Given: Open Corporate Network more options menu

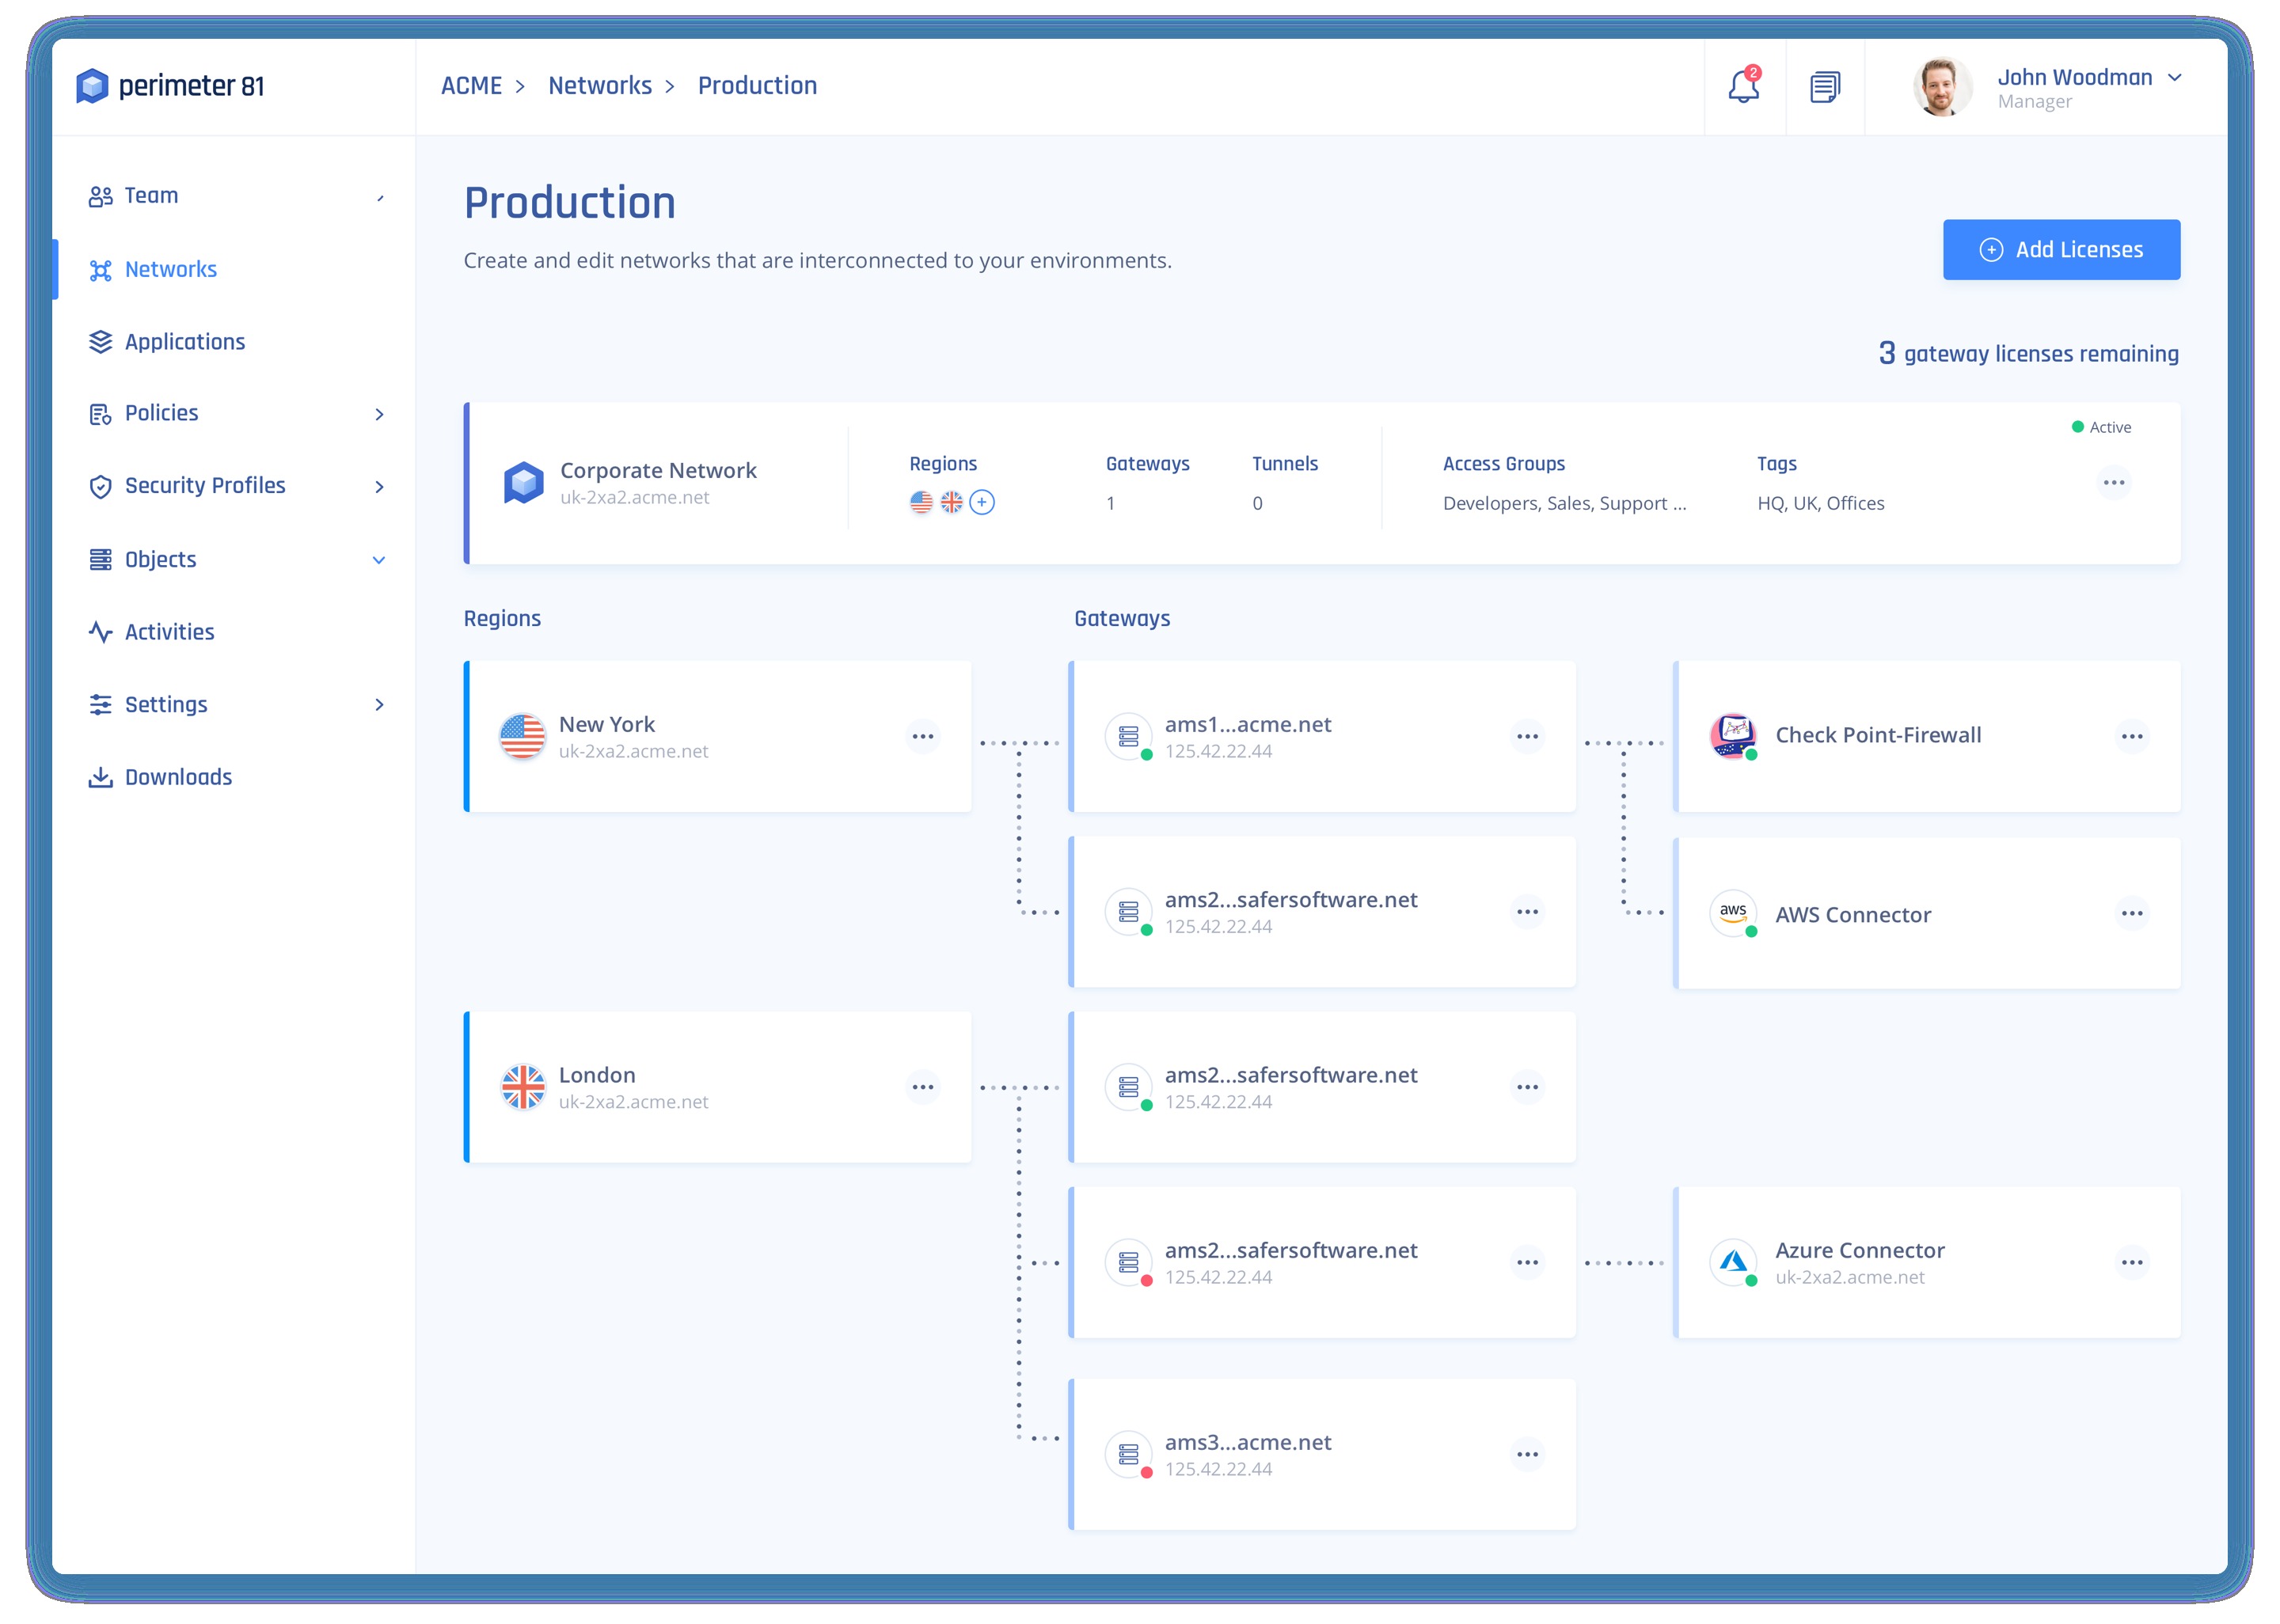Looking at the screenshot, I should click(2114, 483).
